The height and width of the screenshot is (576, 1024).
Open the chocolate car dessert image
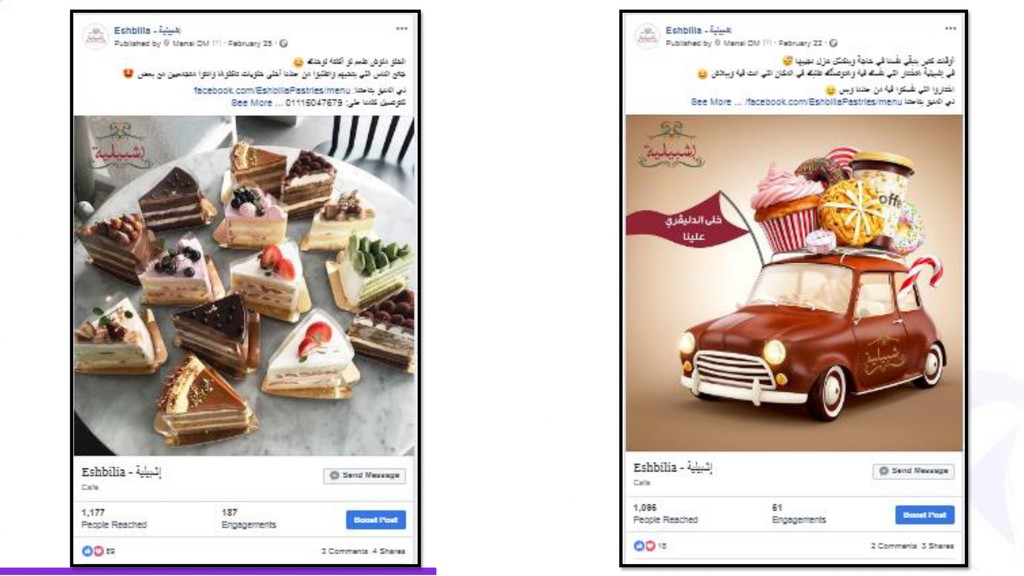point(794,283)
